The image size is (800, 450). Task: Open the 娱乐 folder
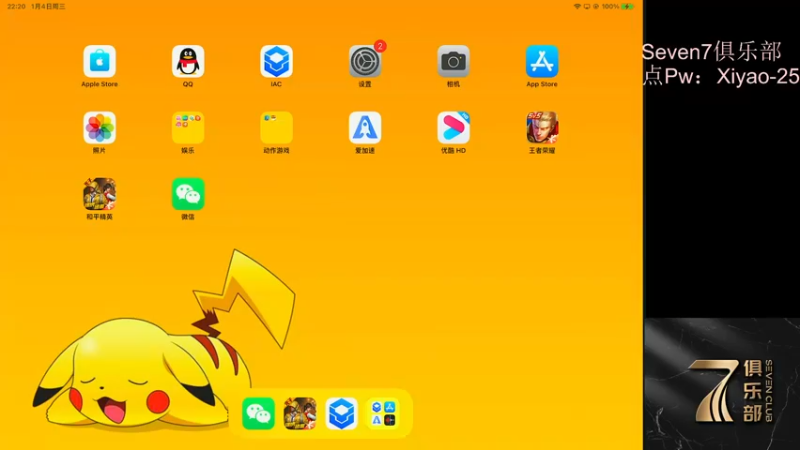[x=188, y=128]
